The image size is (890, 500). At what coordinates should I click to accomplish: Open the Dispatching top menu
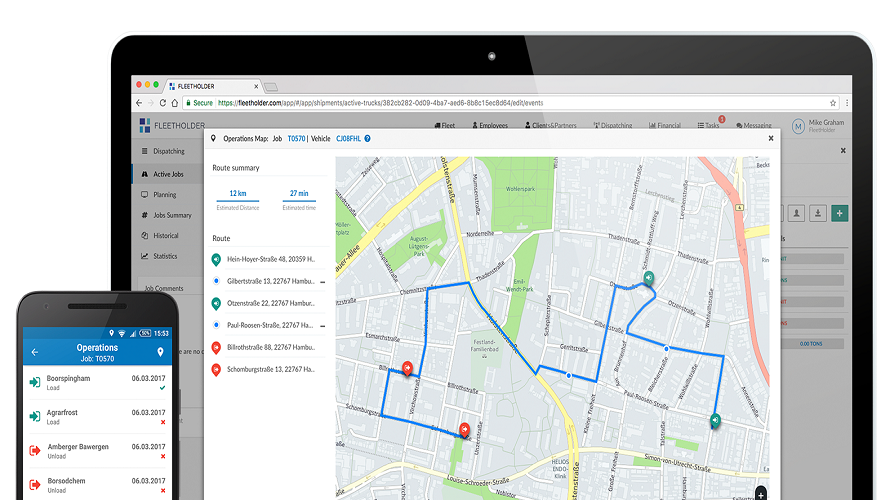(613, 125)
